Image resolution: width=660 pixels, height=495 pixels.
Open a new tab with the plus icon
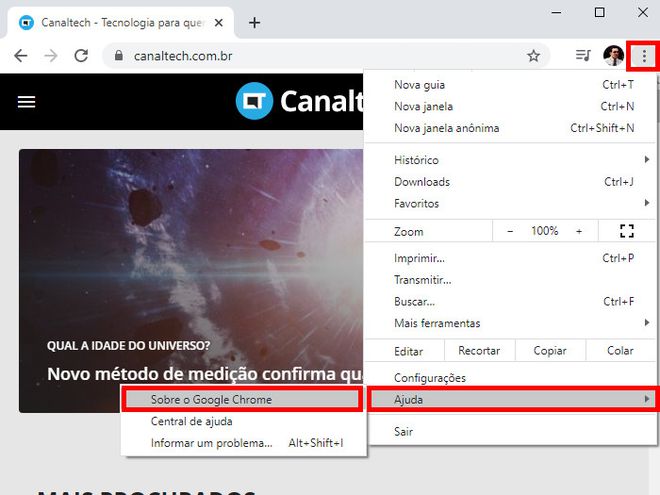click(x=254, y=23)
